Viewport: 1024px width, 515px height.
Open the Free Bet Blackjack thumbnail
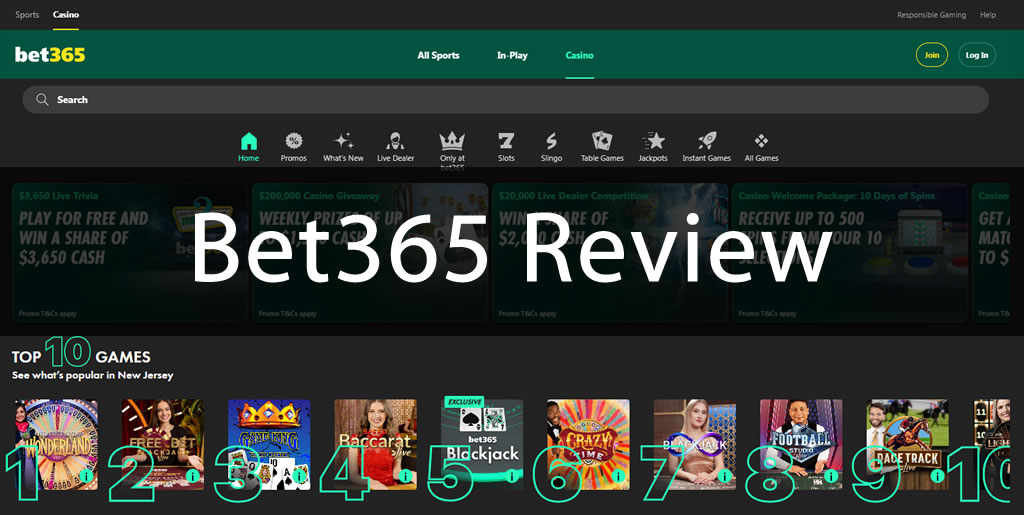click(x=163, y=445)
